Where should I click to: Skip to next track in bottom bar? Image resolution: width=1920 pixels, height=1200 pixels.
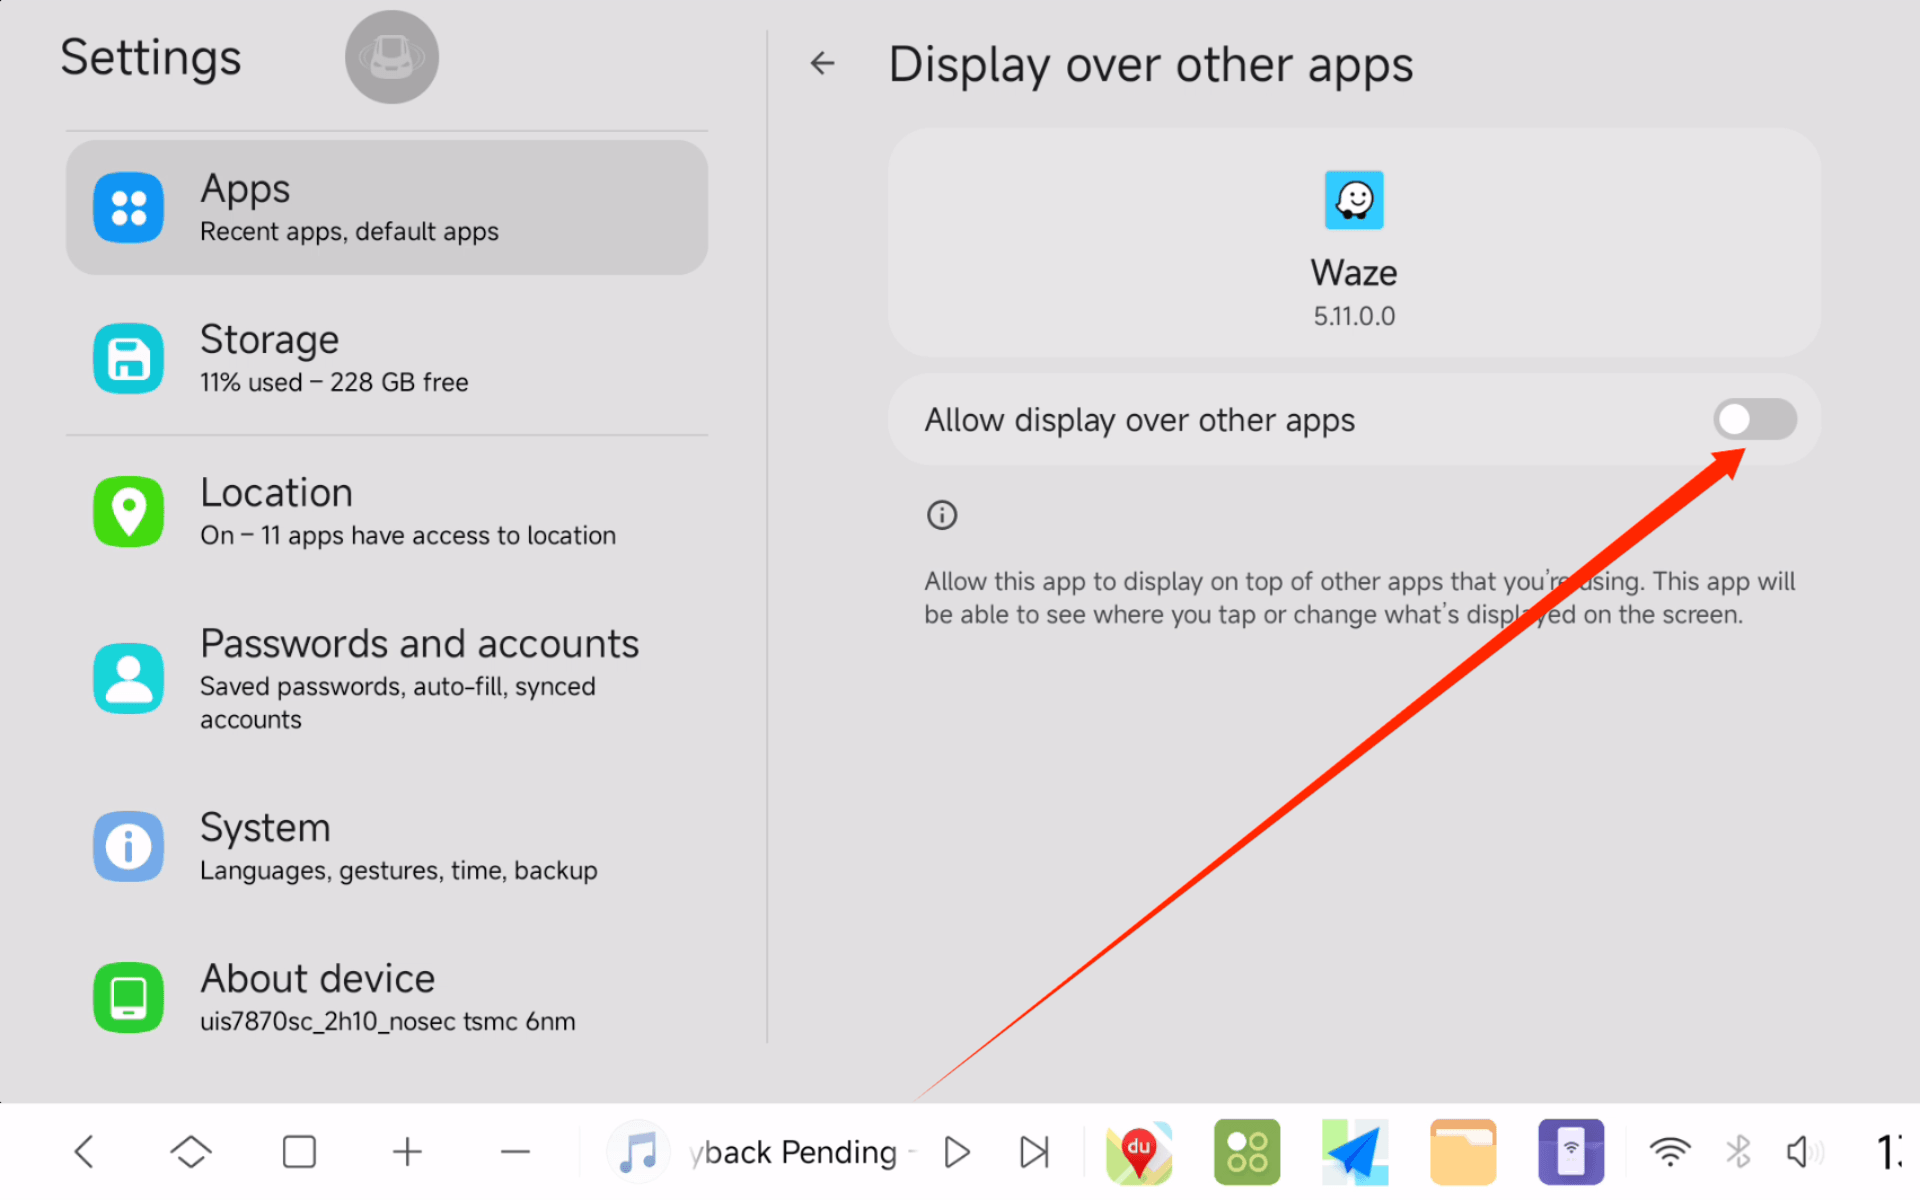[x=1034, y=1152]
